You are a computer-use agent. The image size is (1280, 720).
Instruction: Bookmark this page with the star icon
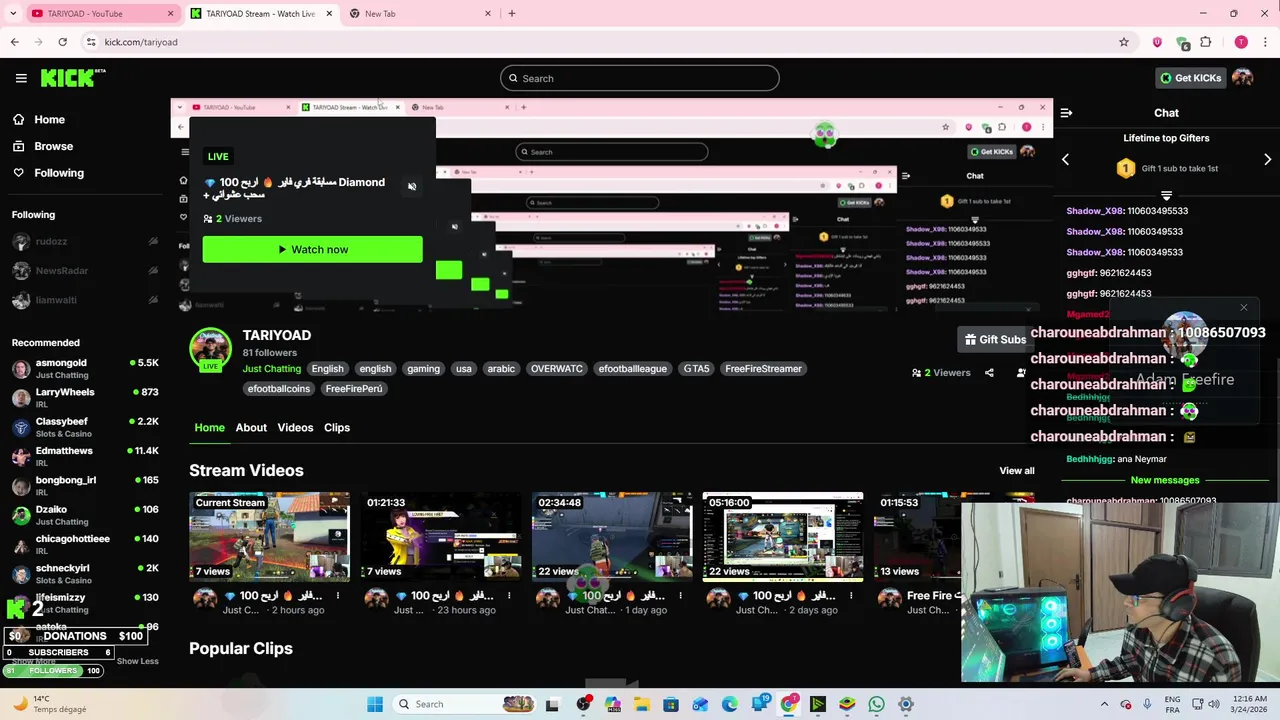1124,42
